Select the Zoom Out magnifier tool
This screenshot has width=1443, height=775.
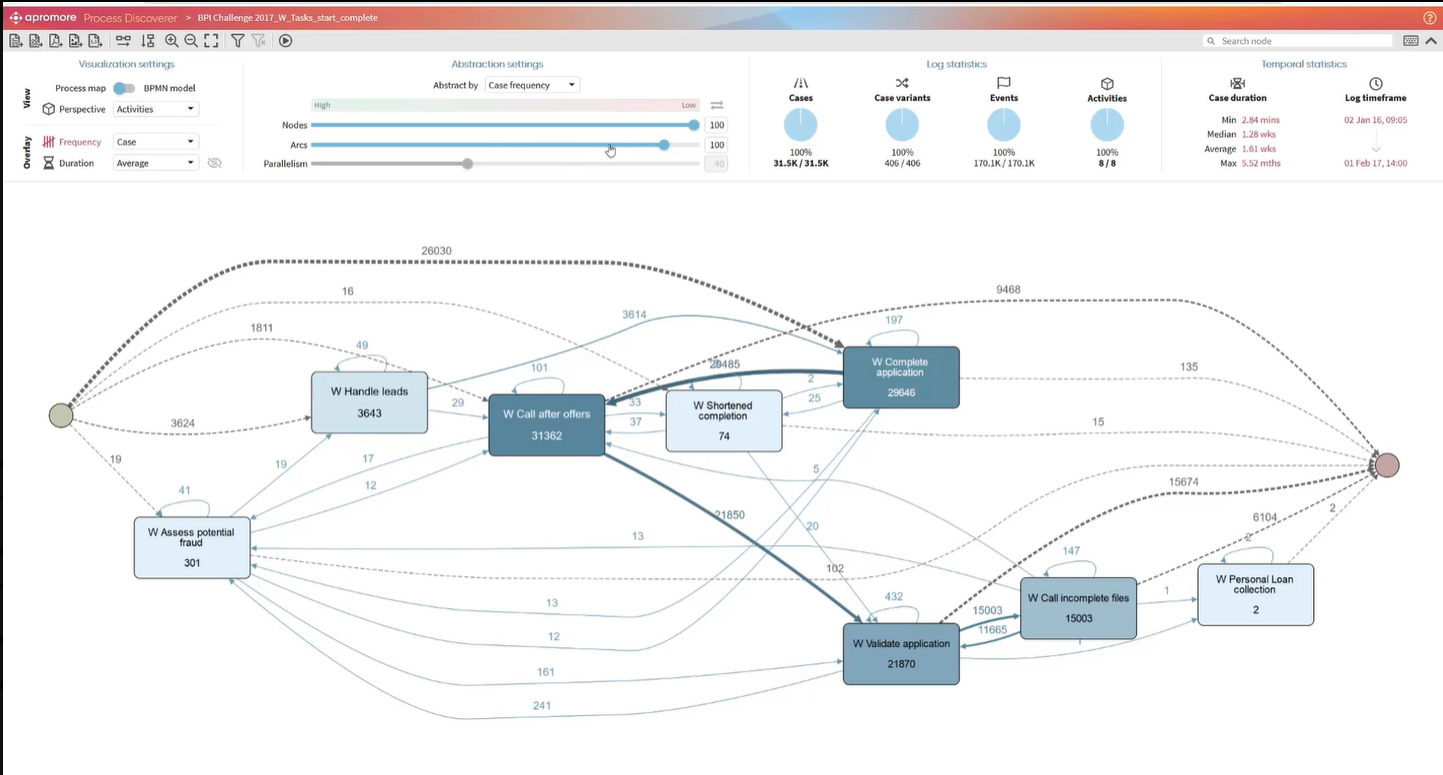[191, 41]
